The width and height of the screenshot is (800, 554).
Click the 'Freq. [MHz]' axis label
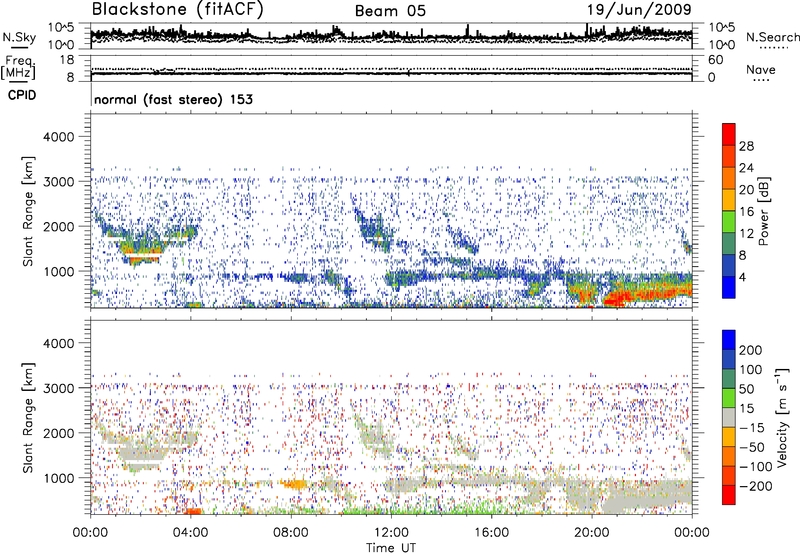tap(18, 67)
